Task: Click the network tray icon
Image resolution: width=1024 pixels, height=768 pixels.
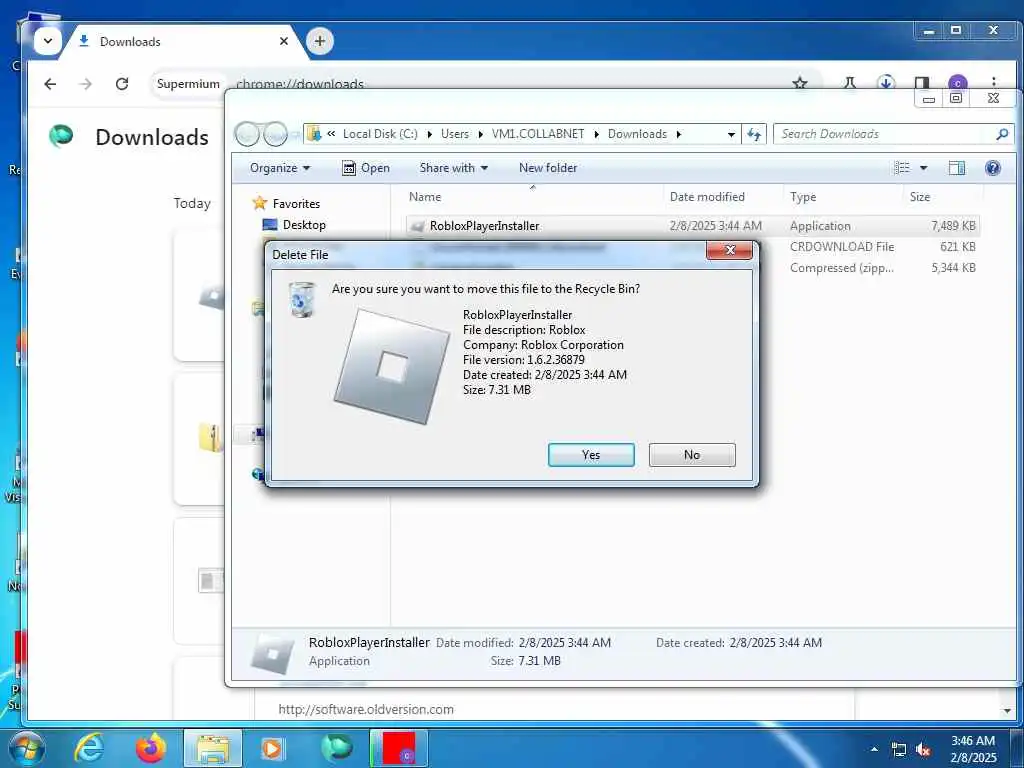Action: pos(899,750)
